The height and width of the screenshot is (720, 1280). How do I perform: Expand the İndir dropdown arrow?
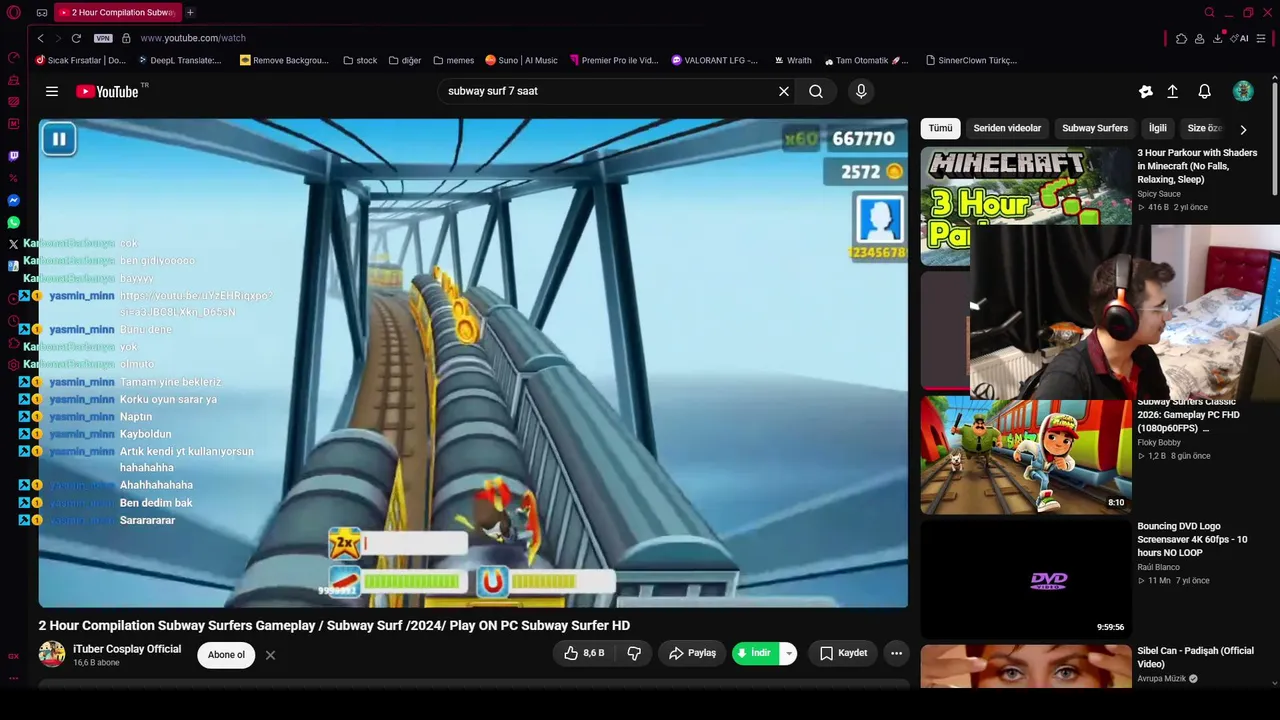789,653
